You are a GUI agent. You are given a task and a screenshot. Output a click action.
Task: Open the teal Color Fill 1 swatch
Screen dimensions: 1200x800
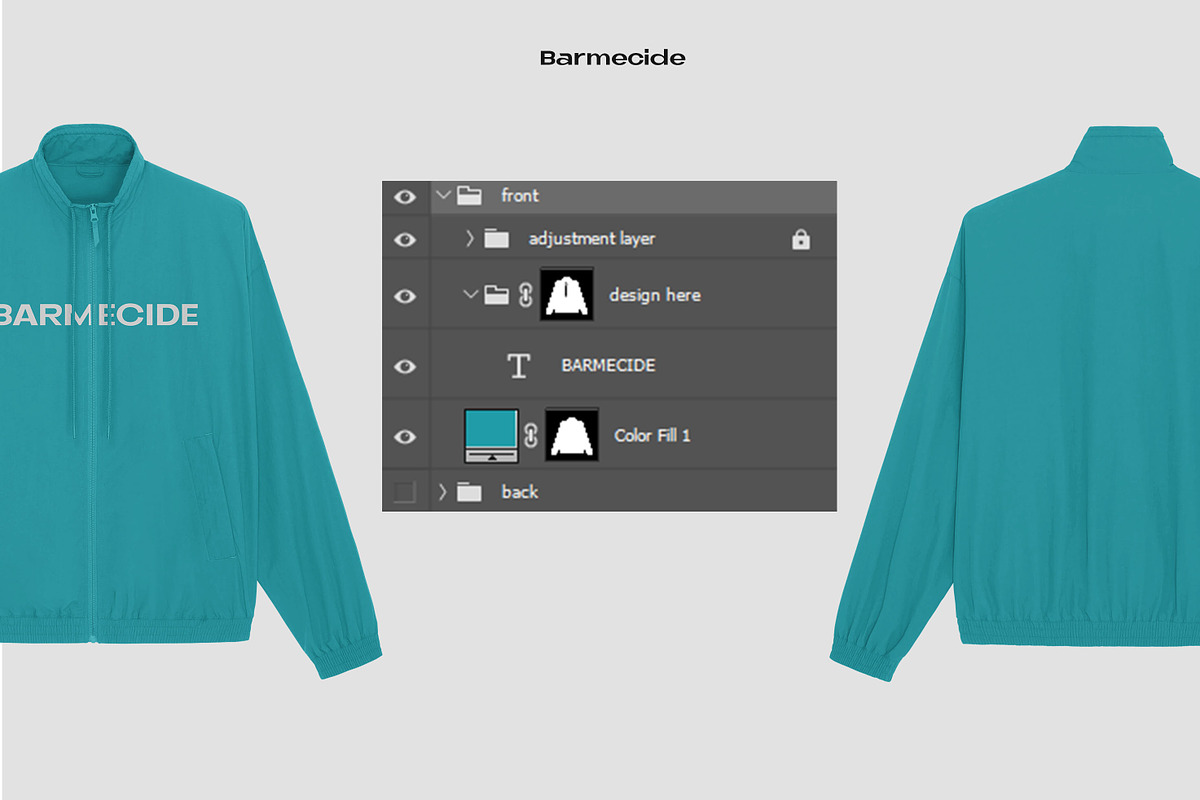[x=492, y=435]
